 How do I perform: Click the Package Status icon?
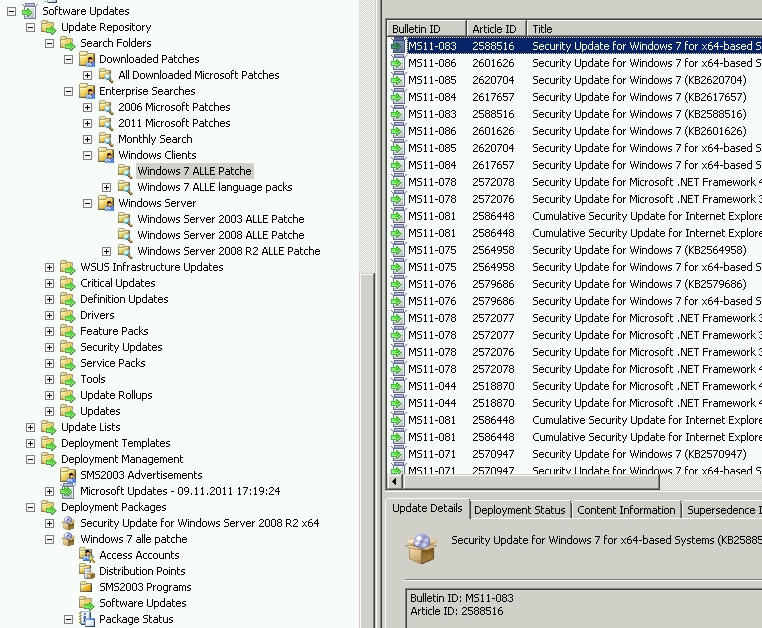(x=87, y=619)
